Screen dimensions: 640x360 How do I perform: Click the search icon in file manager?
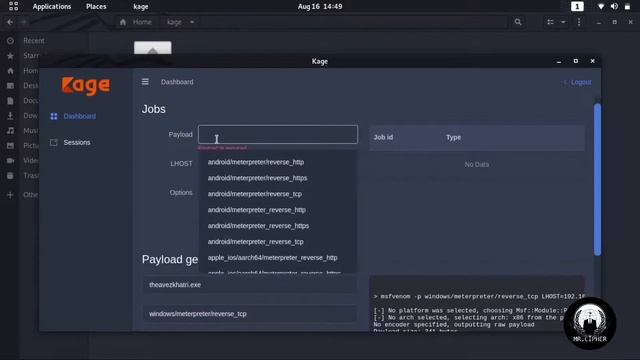[518, 22]
